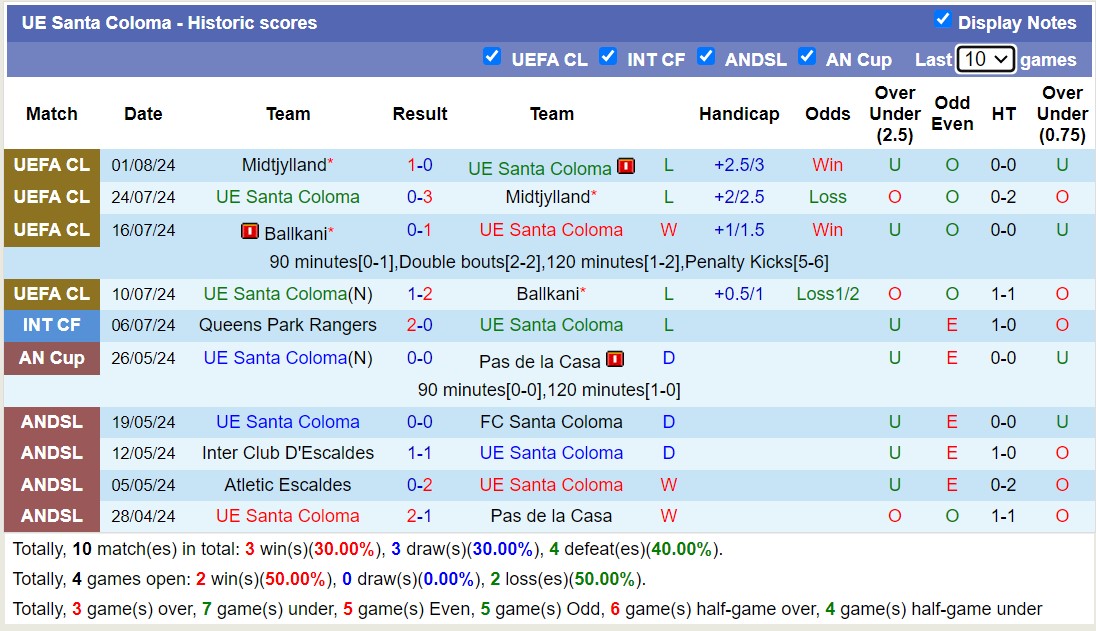
Task: Click the Odd Even column header
Action: [952, 113]
